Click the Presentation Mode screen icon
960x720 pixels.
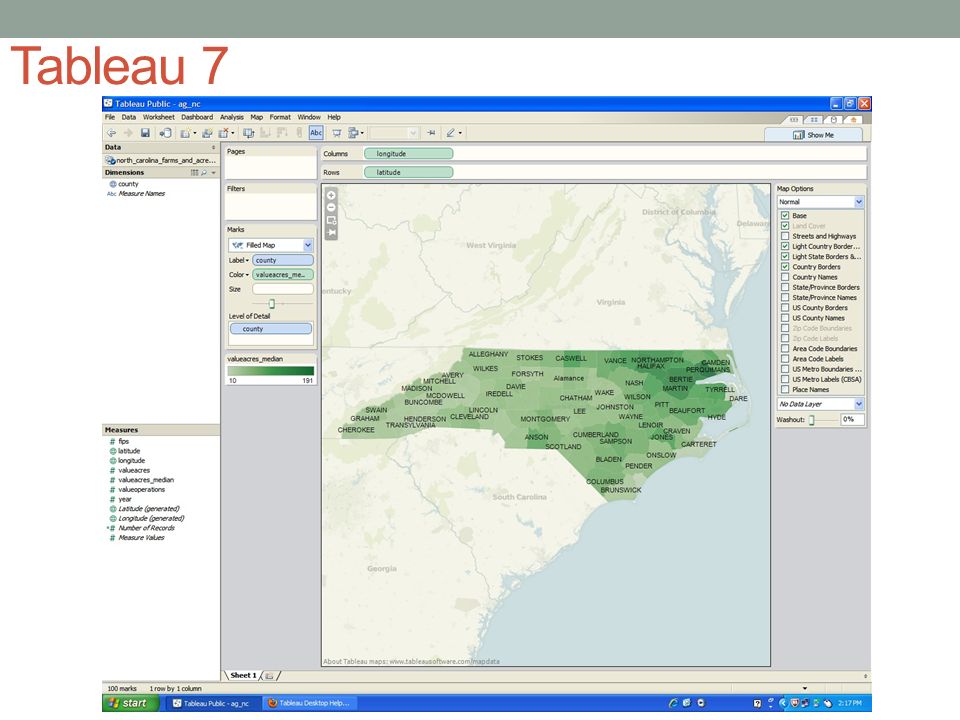[337, 133]
